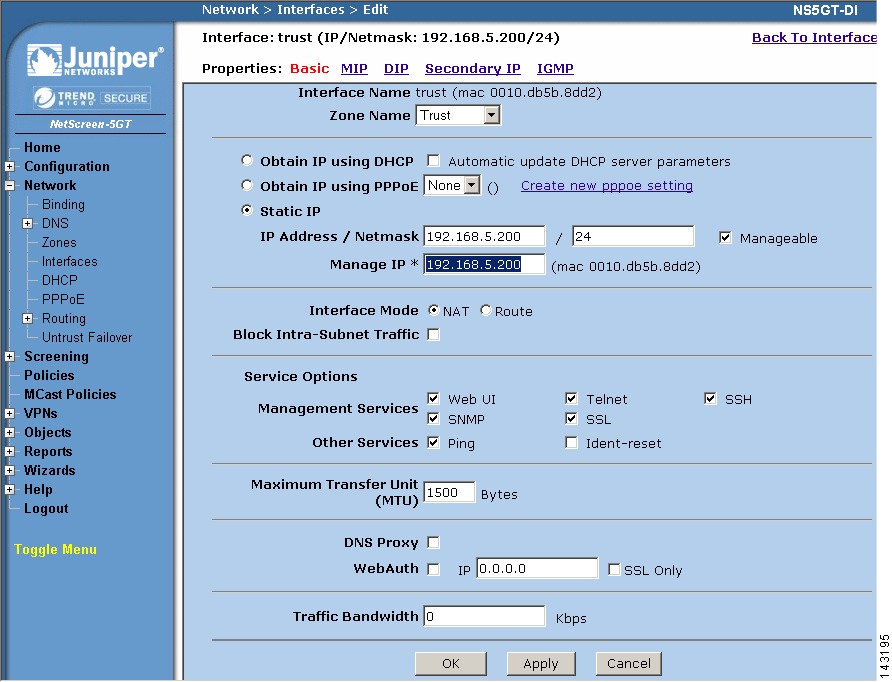
Task: Check the SSL Only box
Action: click(614, 569)
